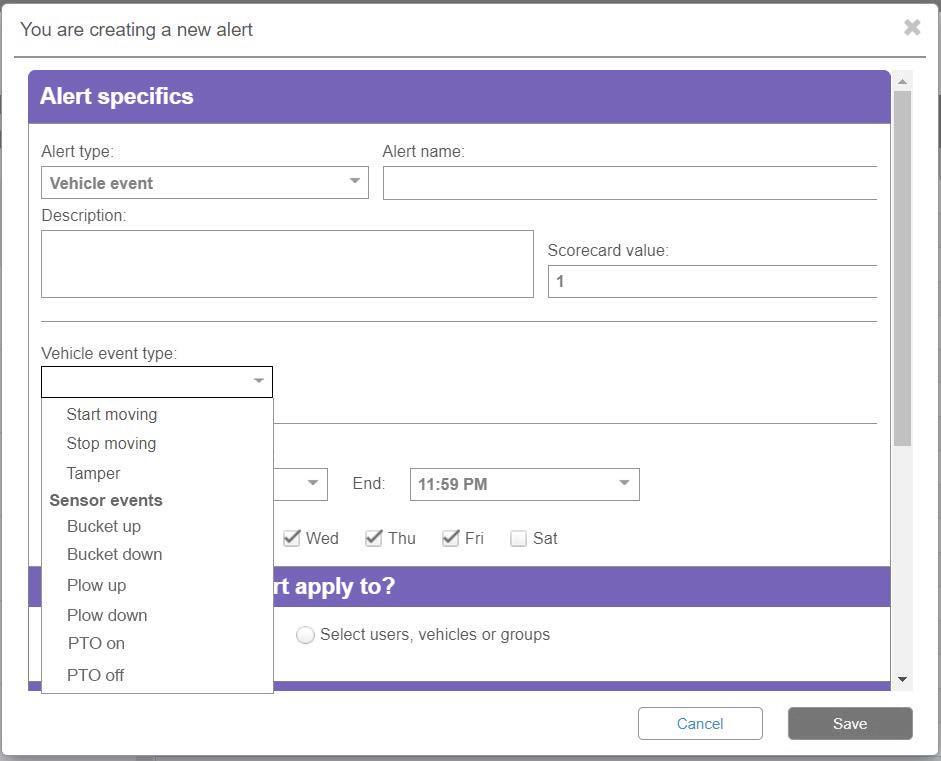Choose Select users, vehicles or groups option
Image resolution: width=941 pixels, height=761 pixels.
pyautogui.click(x=306, y=635)
